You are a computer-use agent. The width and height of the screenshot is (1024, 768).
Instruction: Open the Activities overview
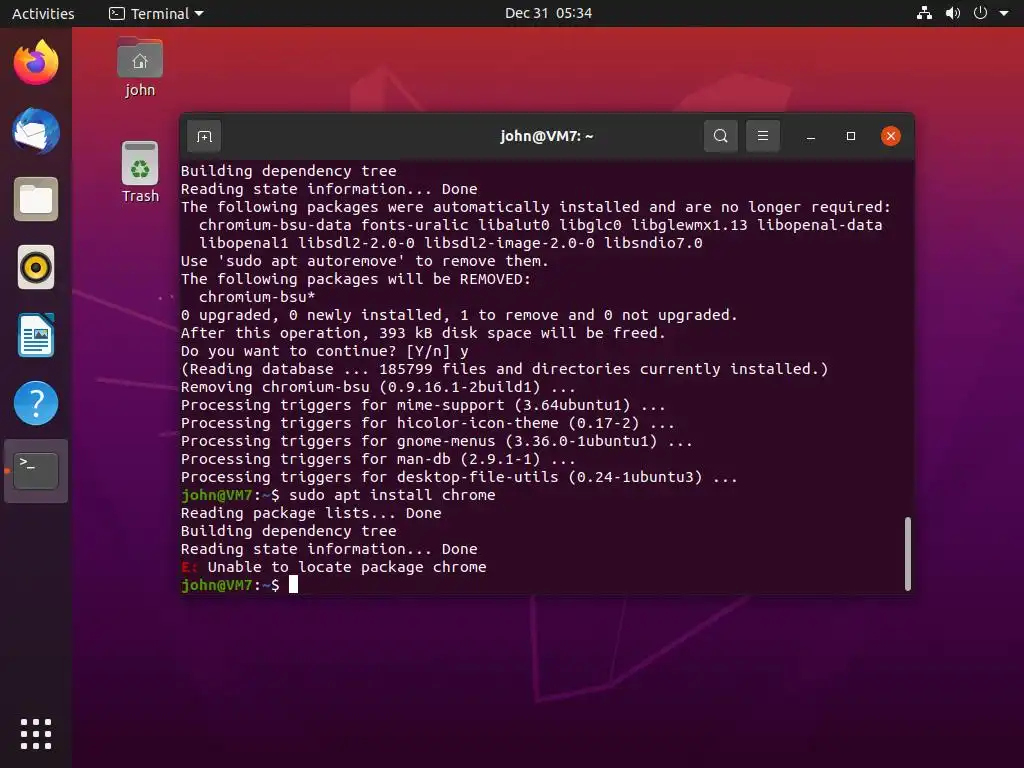(43, 13)
